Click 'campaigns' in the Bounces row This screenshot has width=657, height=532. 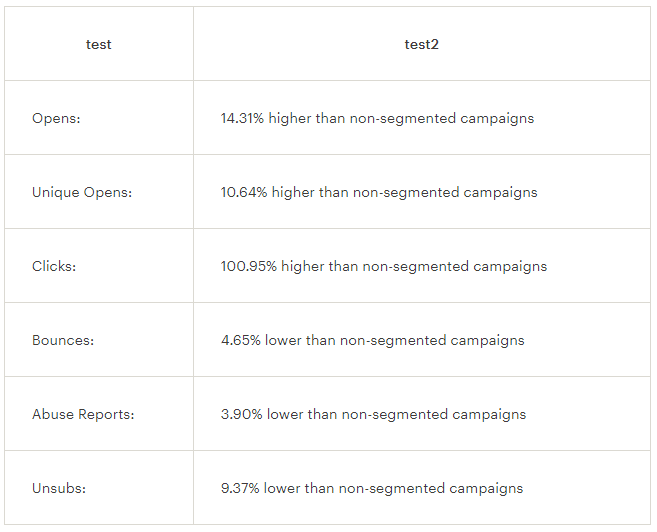pos(487,341)
